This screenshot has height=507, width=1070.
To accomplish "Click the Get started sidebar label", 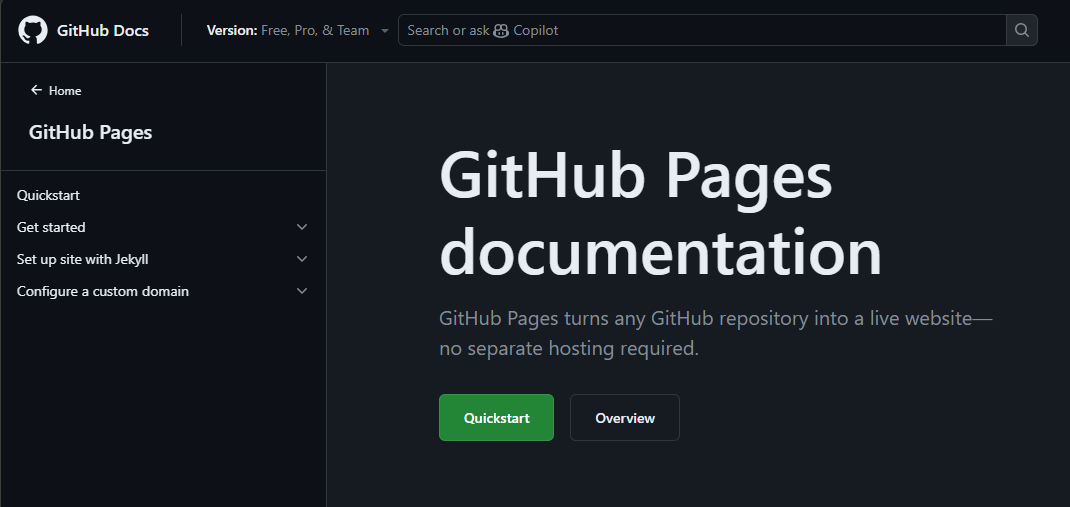I will coord(51,227).
